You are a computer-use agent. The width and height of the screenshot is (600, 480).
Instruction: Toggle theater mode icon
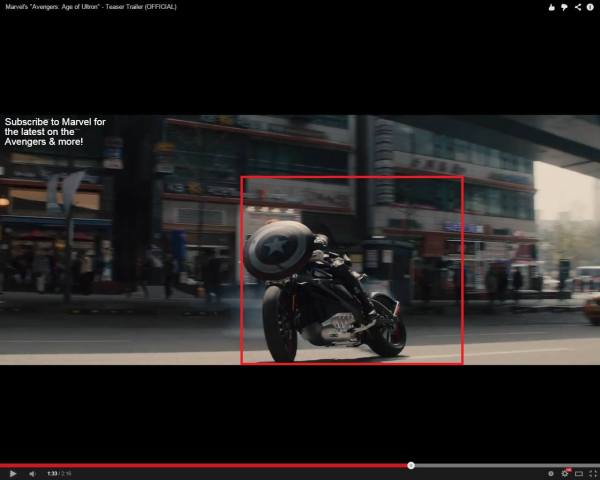coord(579,474)
